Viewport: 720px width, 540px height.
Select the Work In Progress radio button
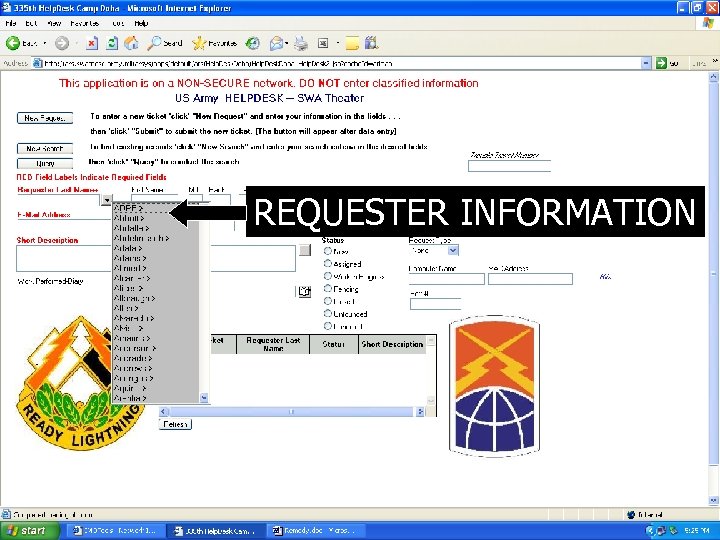coord(328,276)
